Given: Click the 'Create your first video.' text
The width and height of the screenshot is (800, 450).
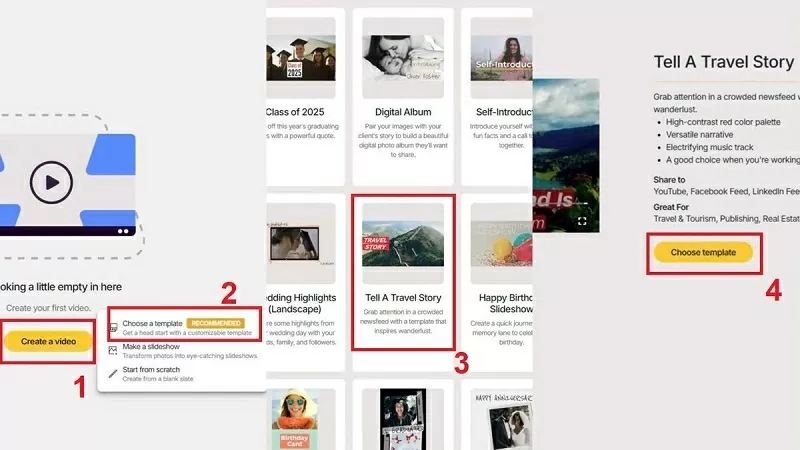Looking at the screenshot, I should pyautogui.click(x=48, y=308).
